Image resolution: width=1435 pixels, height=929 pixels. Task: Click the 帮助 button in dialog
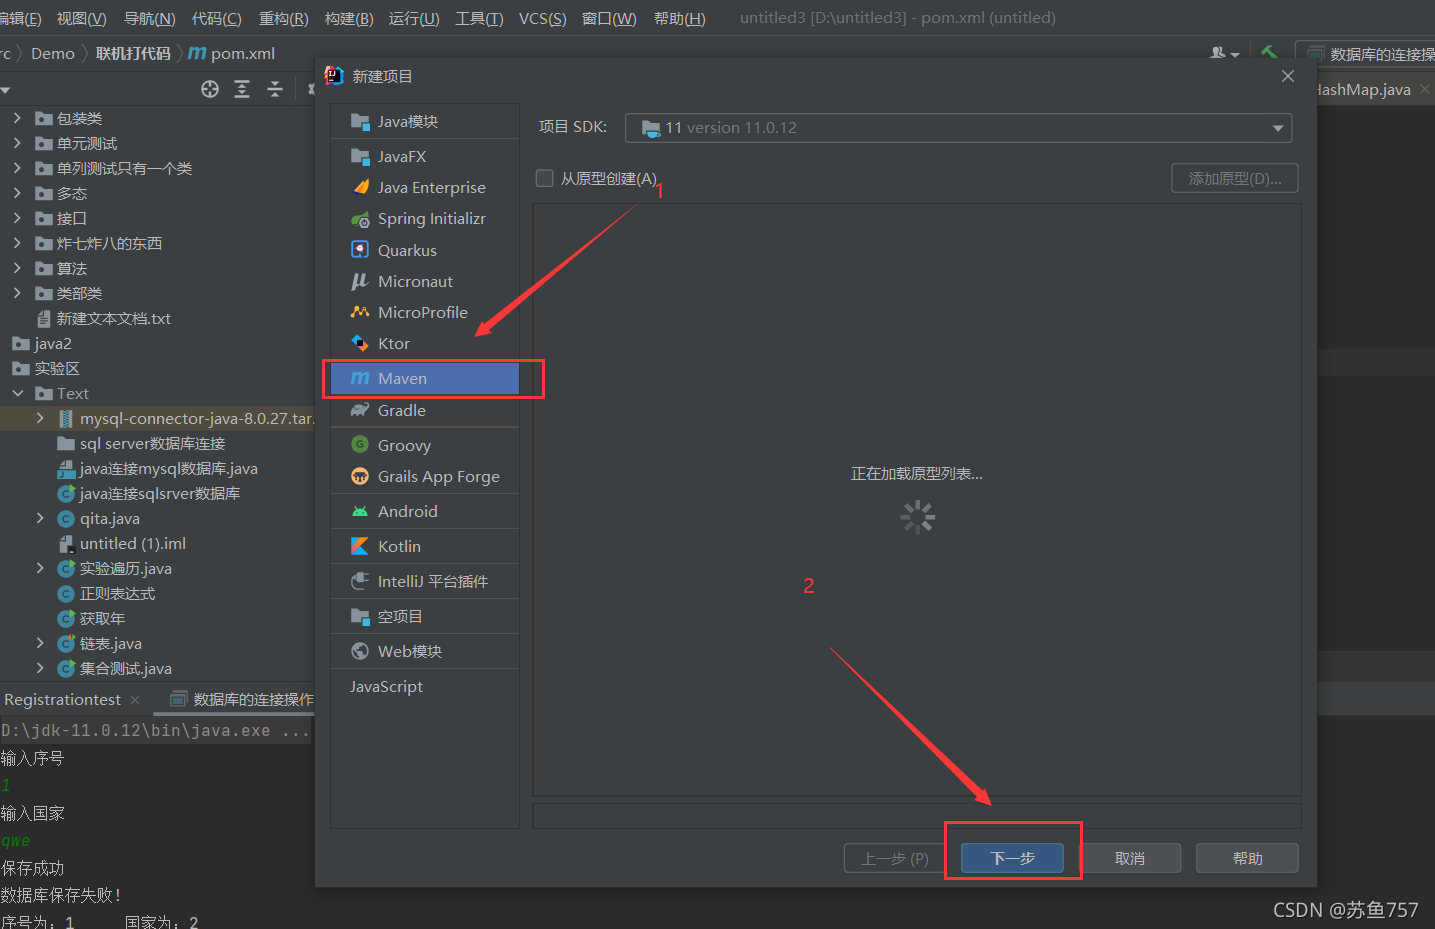point(1248,858)
